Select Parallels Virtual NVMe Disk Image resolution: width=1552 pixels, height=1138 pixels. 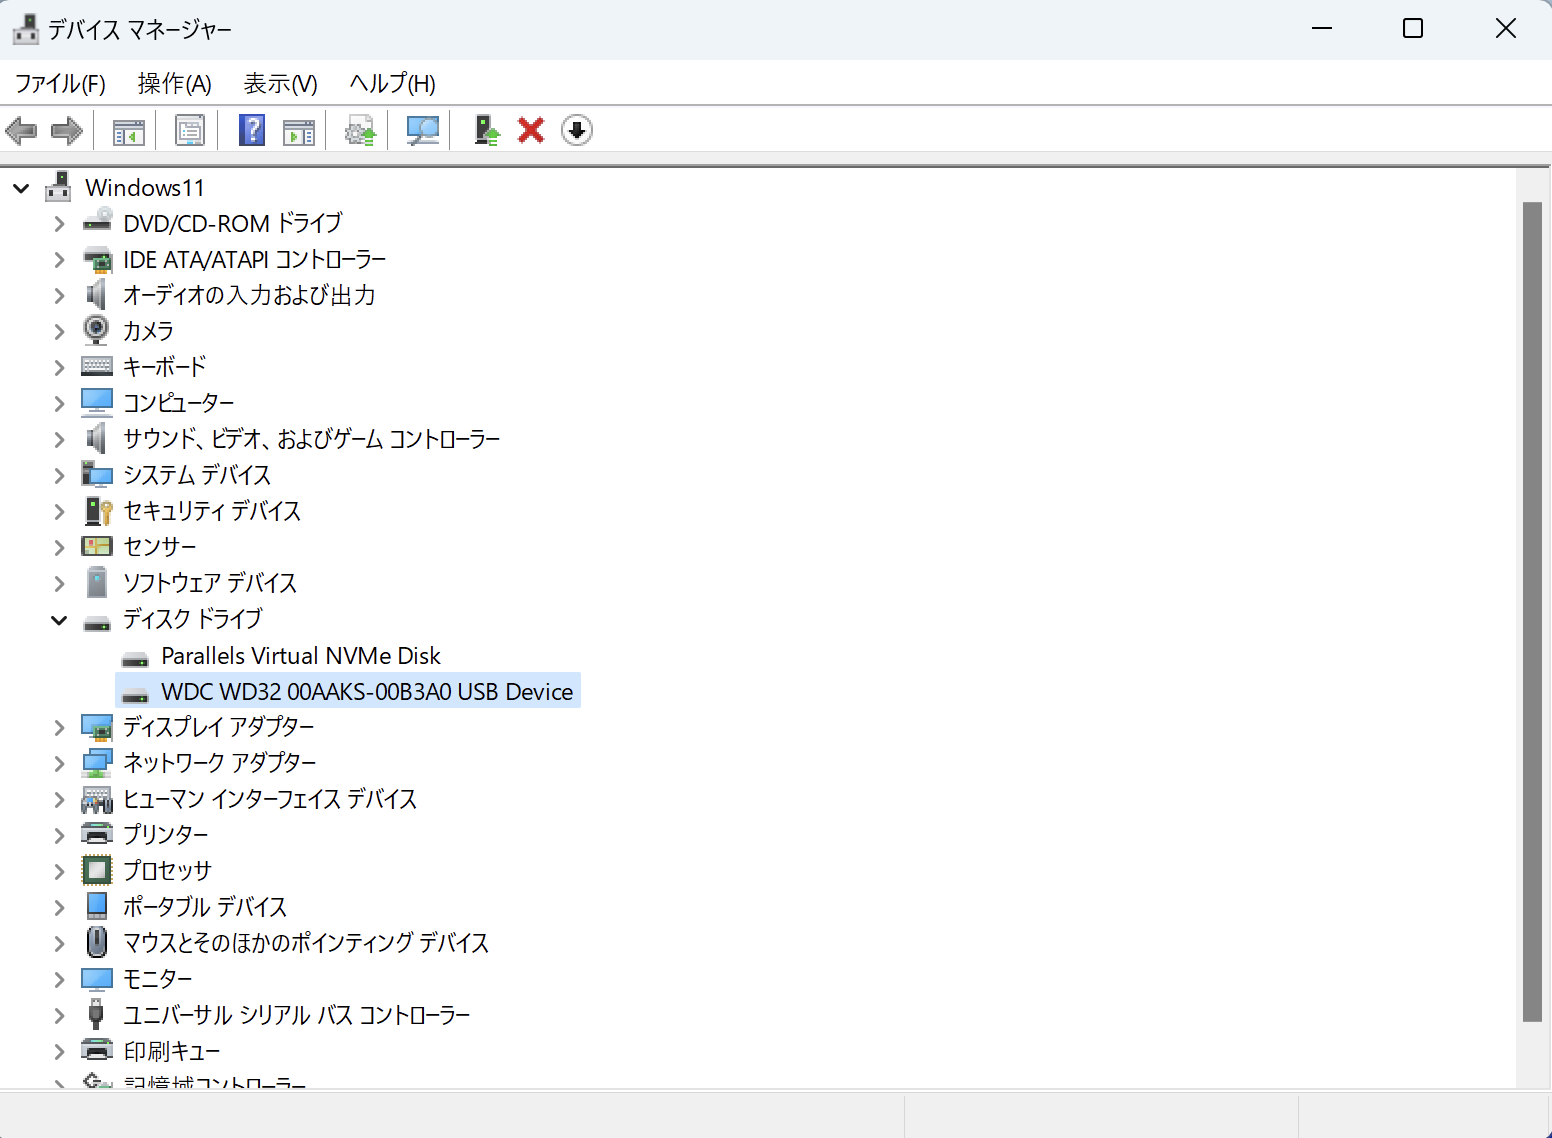300,656
